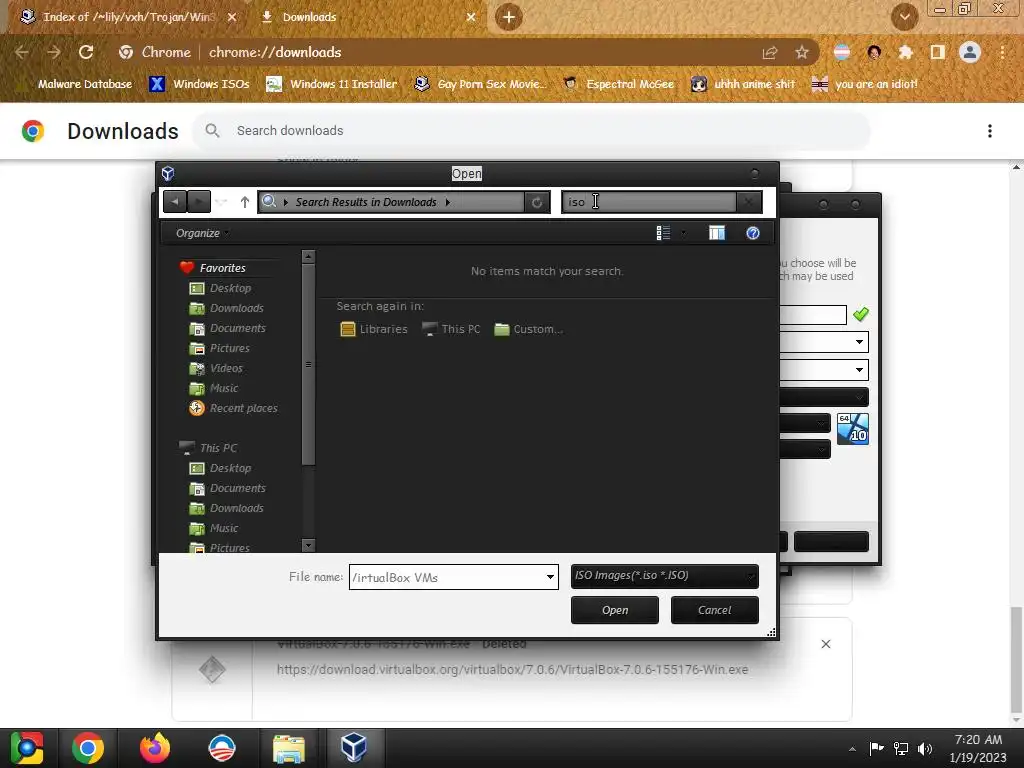Select Downloads under This PC
1024x768 pixels.
pyautogui.click(x=227, y=508)
